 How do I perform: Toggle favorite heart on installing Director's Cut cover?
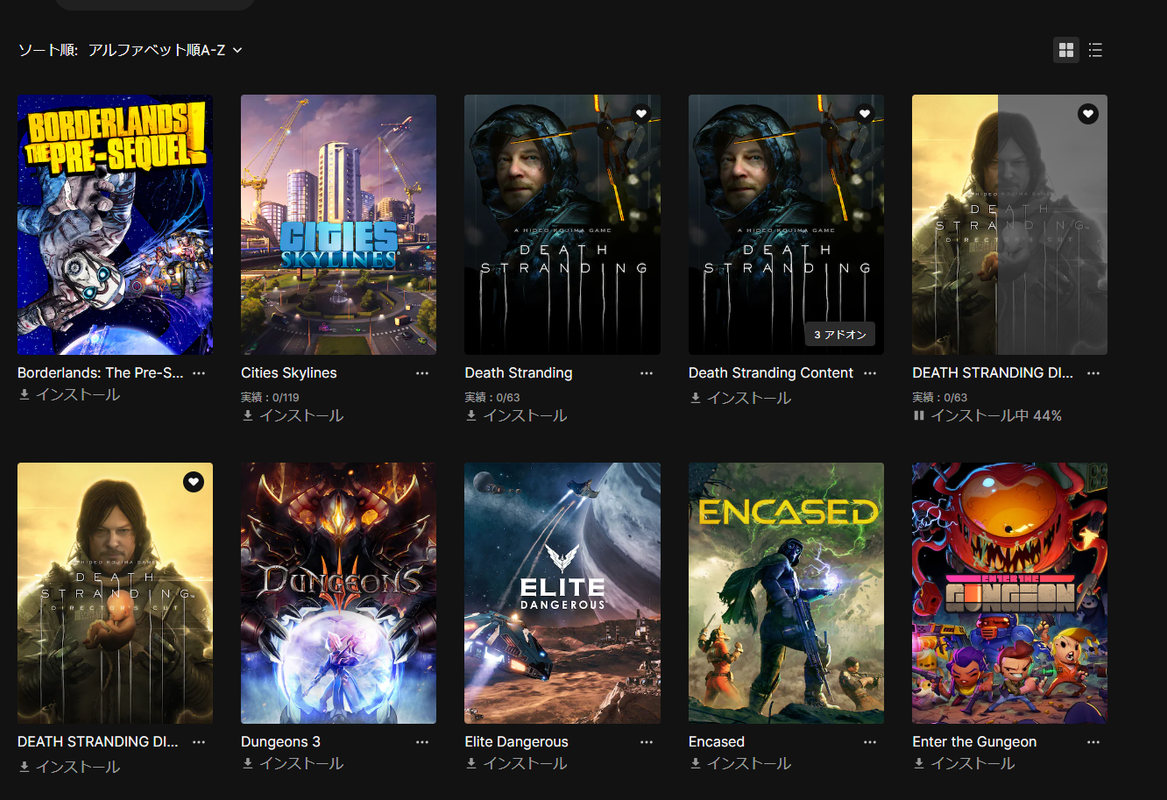click(1088, 113)
